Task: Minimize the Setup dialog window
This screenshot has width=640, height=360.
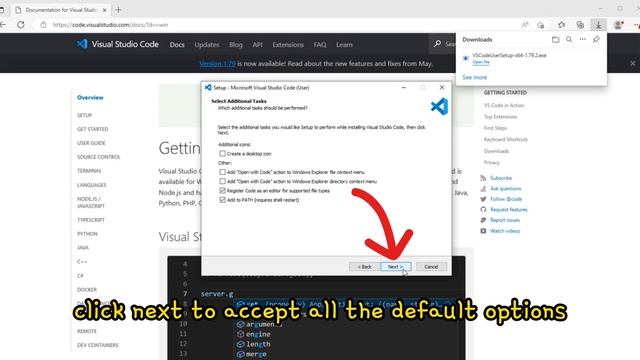Action: point(404,87)
